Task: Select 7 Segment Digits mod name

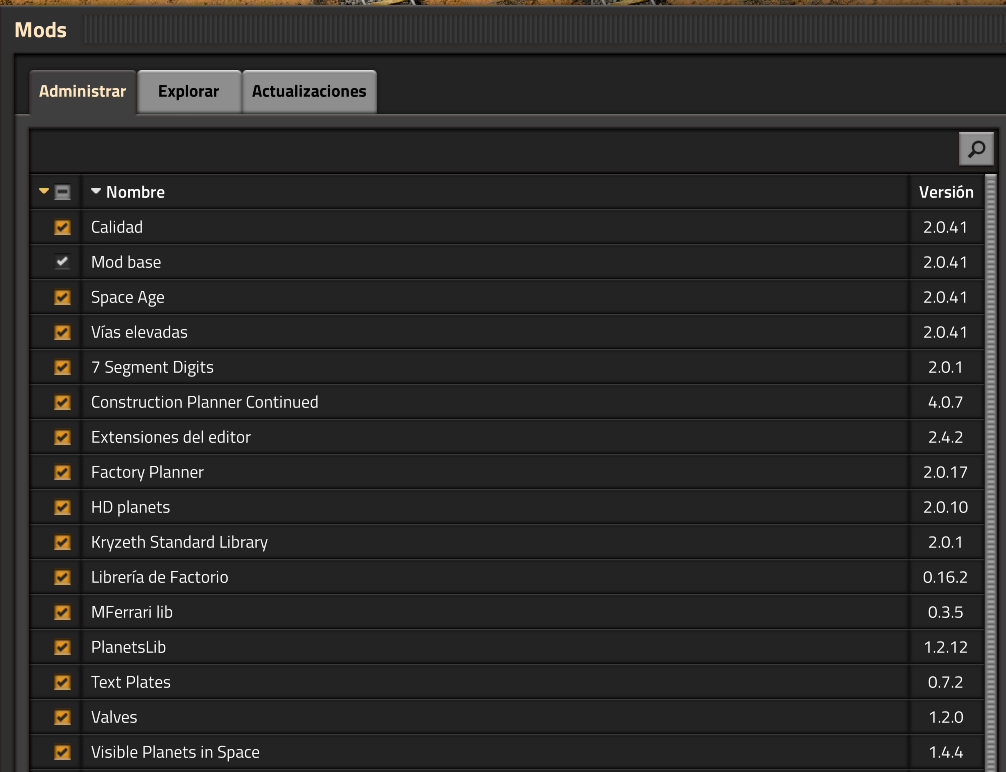Action: tap(152, 367)
